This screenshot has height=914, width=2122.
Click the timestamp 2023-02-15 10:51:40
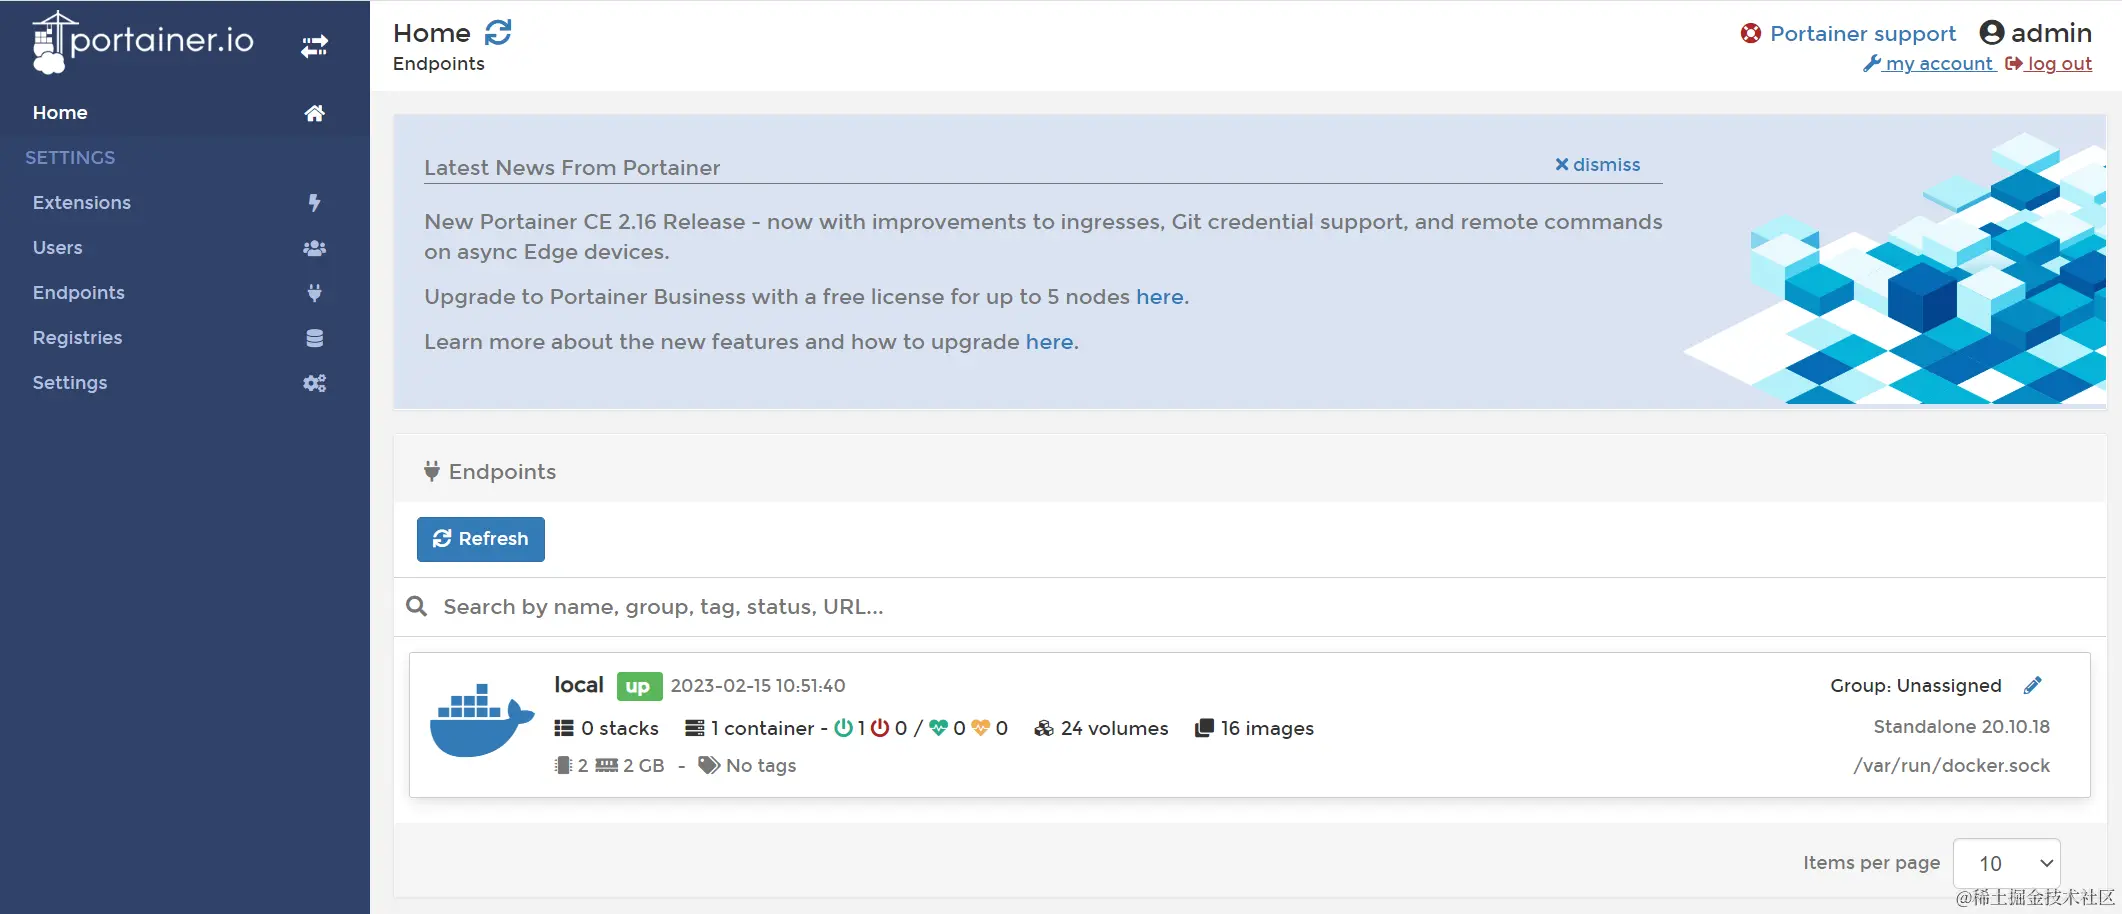click(x=758, y=685)
